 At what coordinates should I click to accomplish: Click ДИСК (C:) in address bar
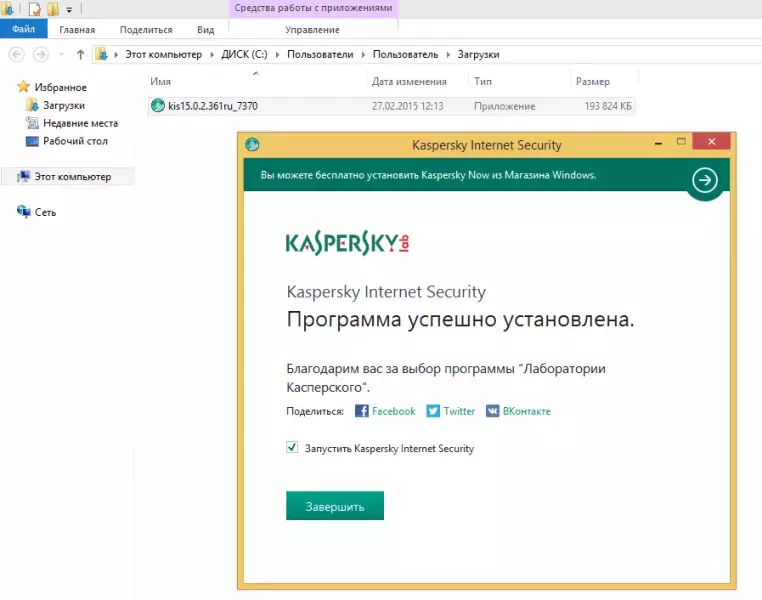(x=244, y=54)
